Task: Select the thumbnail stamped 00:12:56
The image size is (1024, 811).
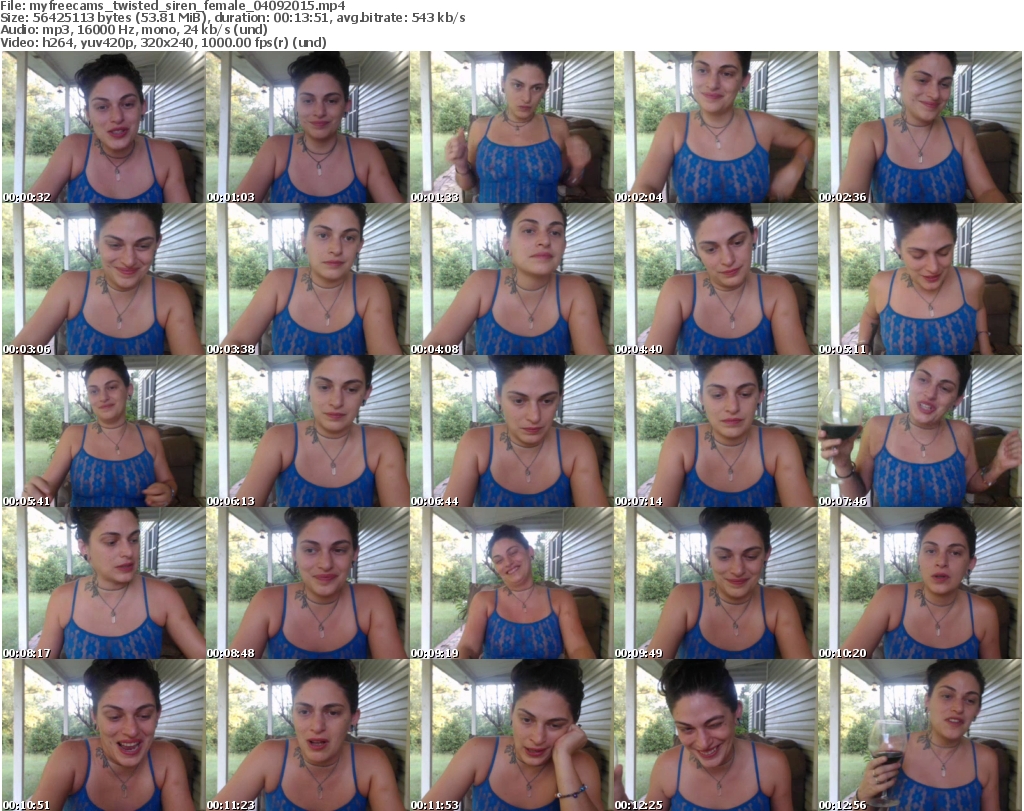Action: (920, 735)
